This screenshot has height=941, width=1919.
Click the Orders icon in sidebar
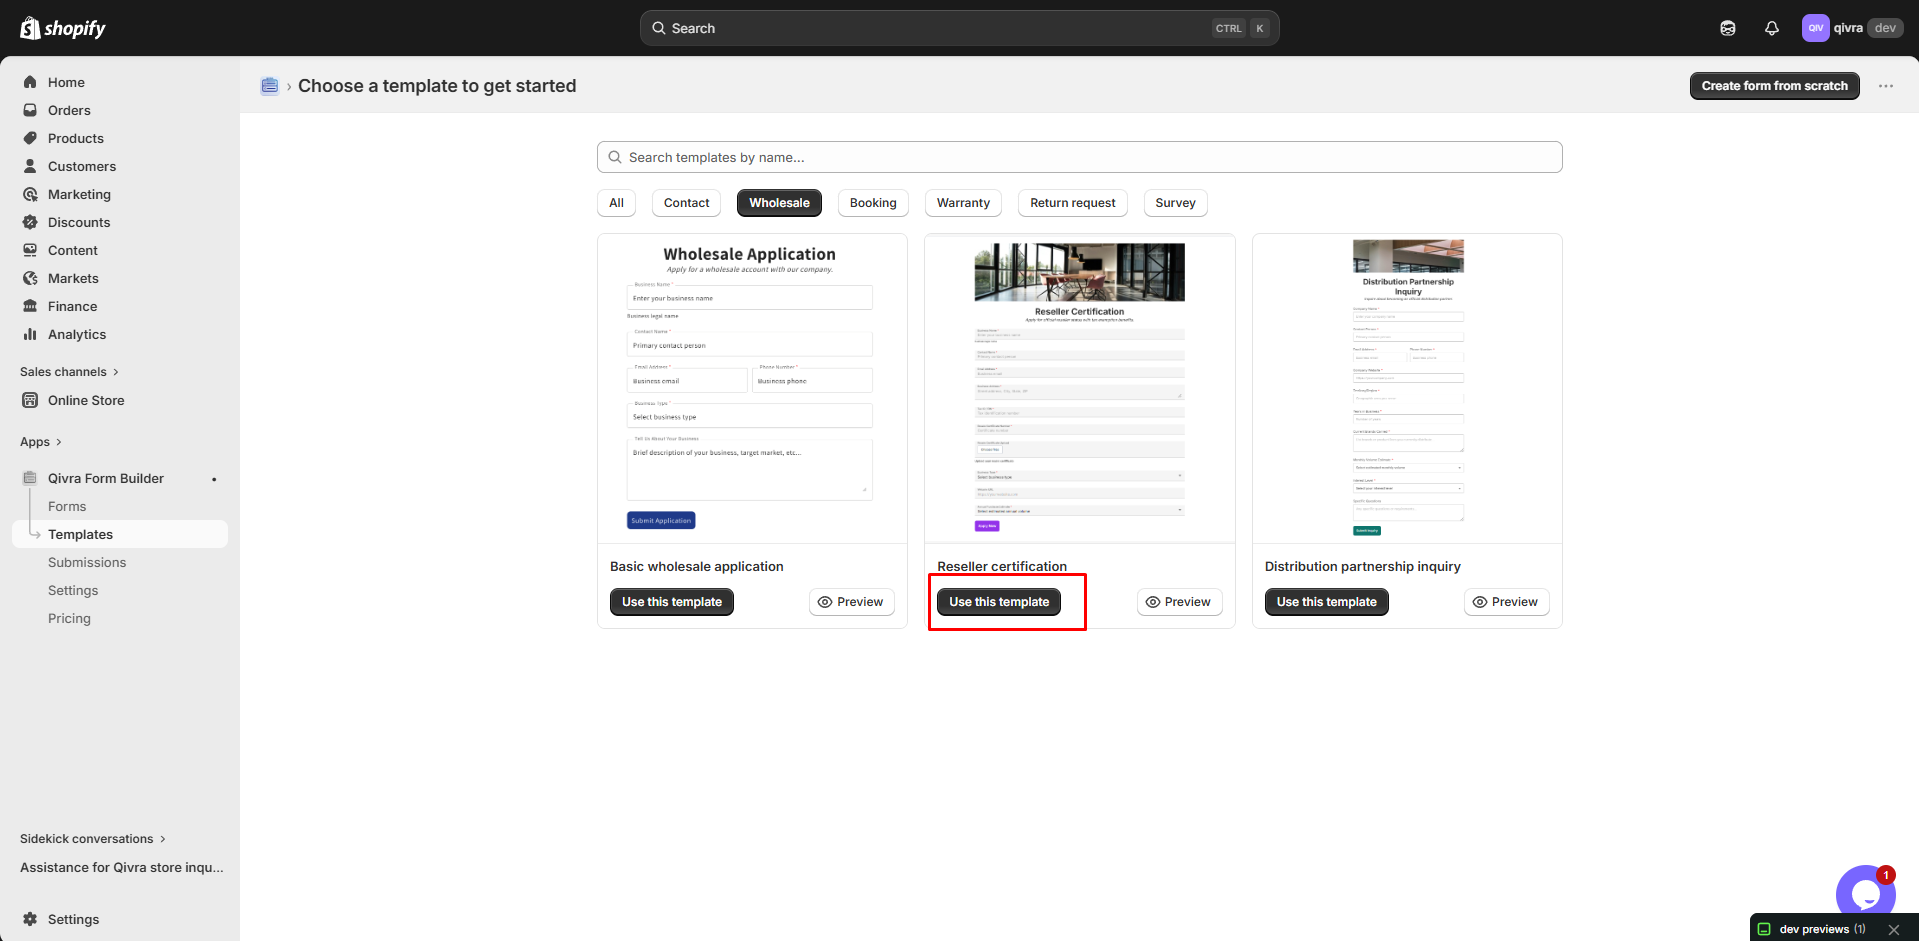tap(30, 110)
